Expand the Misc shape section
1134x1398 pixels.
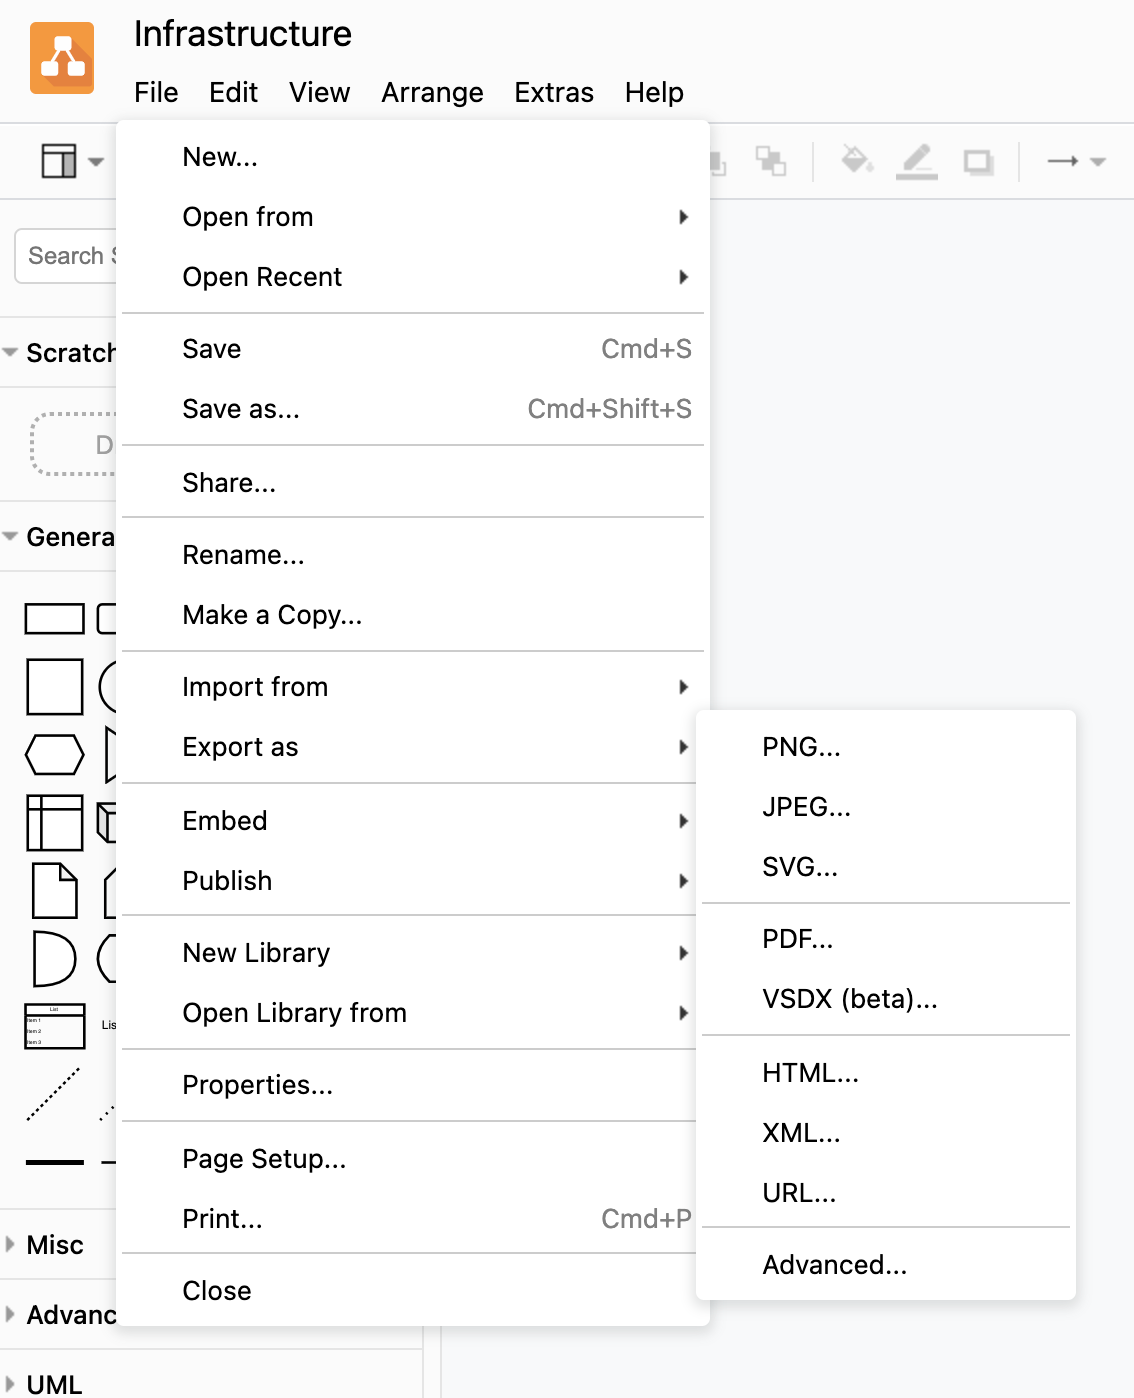55,1245
